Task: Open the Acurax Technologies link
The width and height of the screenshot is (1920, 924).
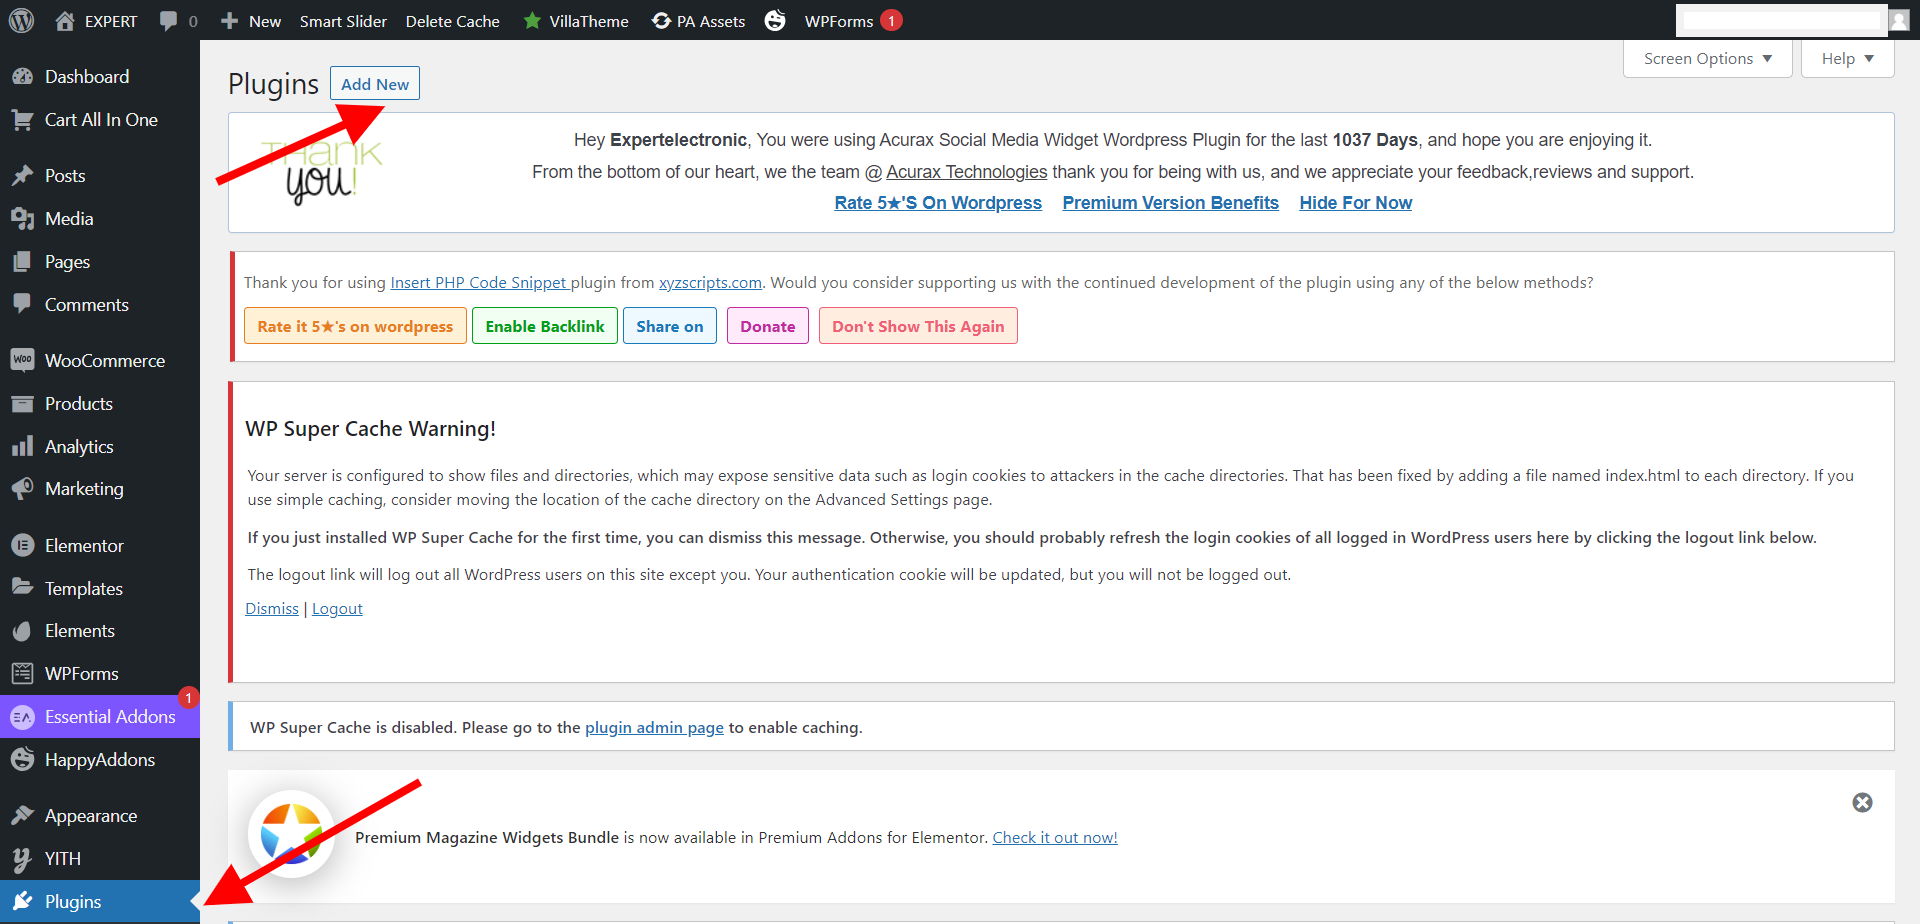Action: [x=966, y=172]
